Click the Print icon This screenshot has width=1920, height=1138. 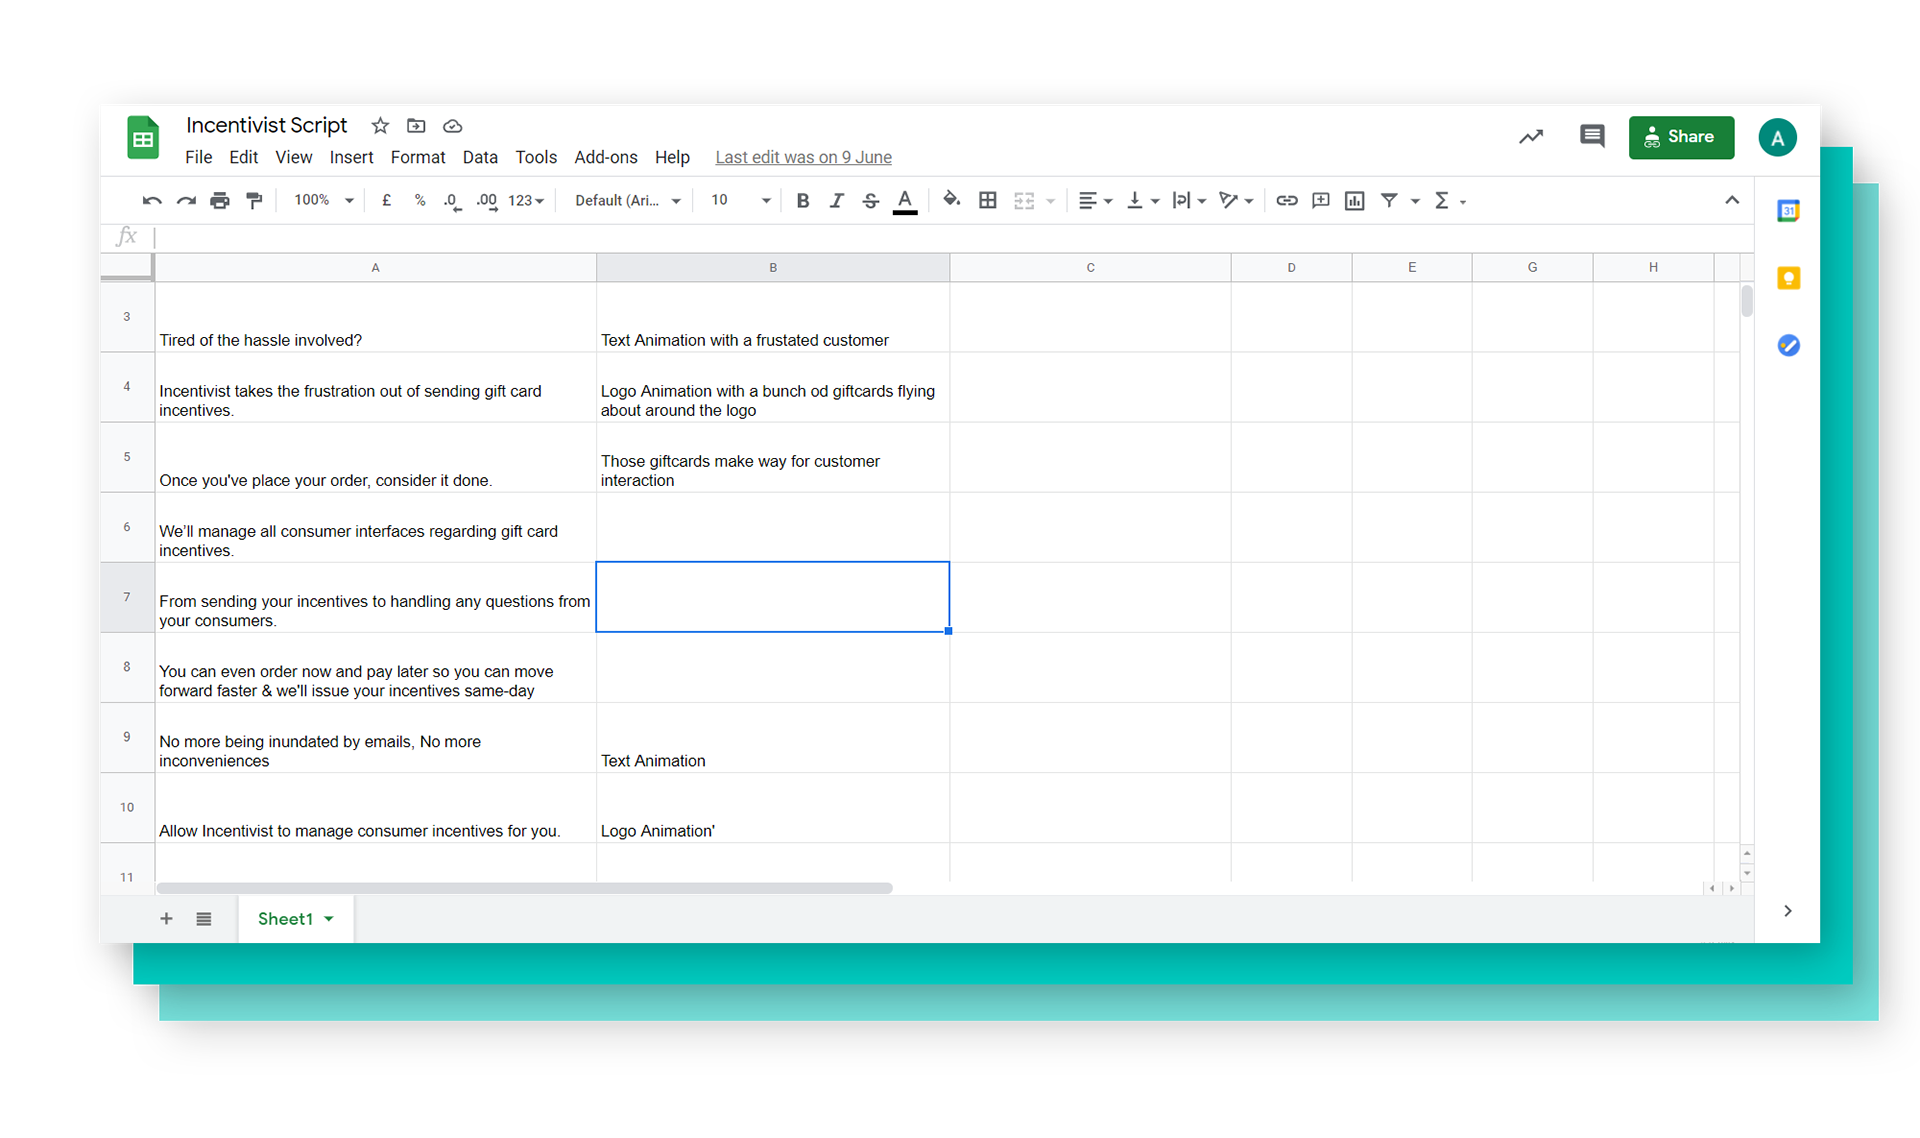[x=220, y=201]
